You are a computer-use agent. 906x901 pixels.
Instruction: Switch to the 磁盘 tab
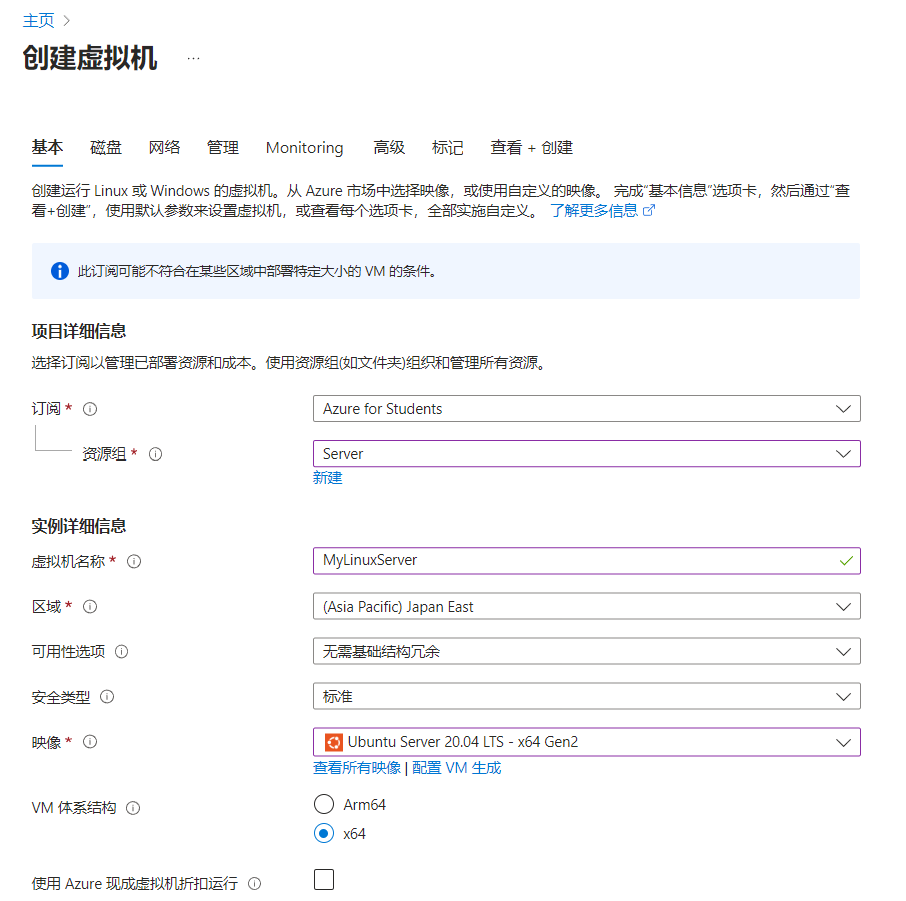(x=106, y=148)
